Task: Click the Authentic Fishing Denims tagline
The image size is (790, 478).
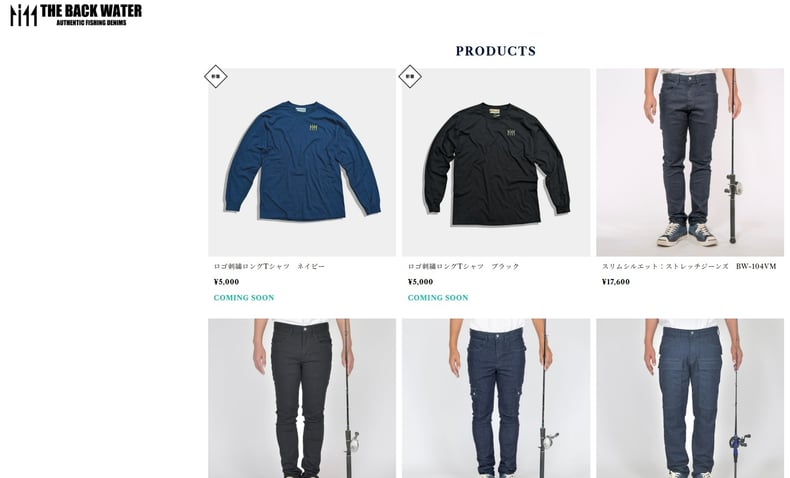Action: 91,21
